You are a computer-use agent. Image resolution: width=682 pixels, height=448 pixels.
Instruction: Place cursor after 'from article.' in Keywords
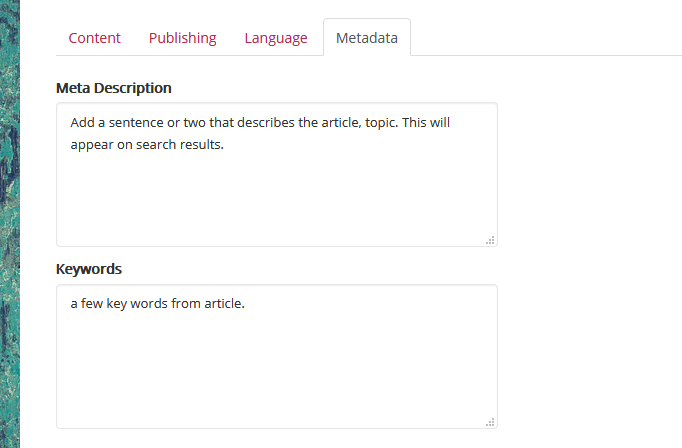tap(246, 304)
